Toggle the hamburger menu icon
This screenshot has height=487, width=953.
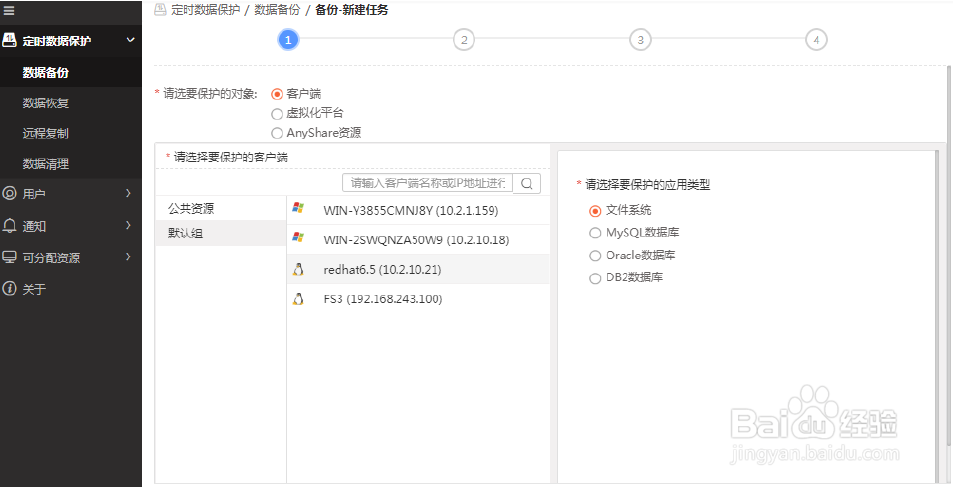tap(9, 10)
